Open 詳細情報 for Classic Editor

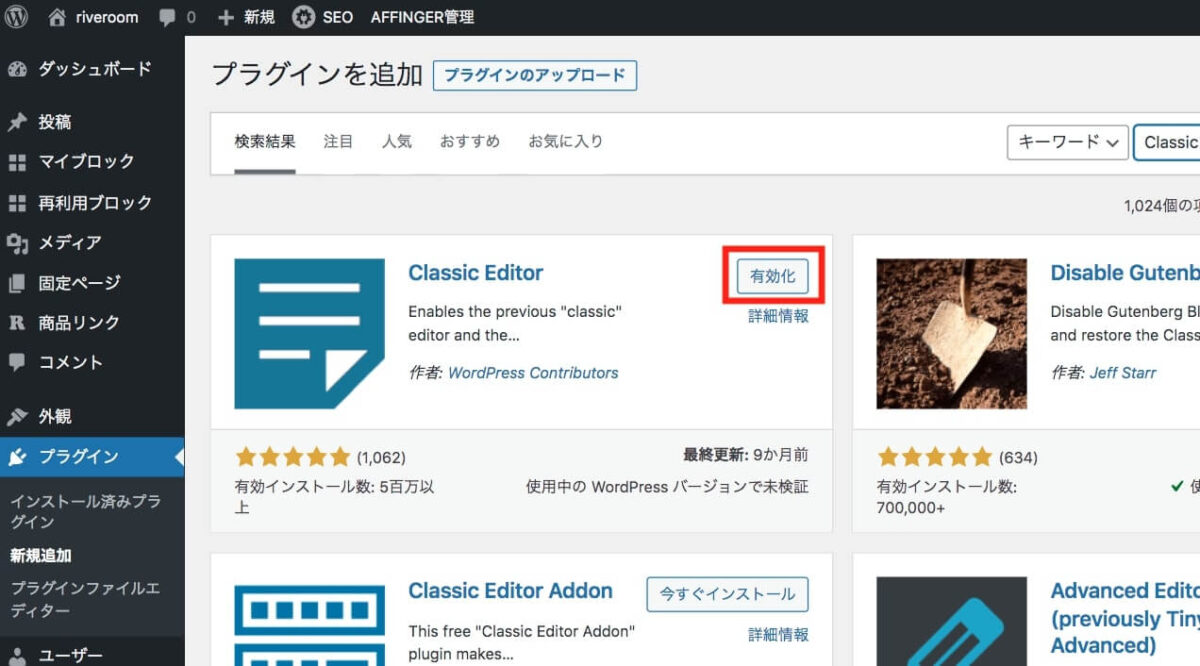point(779,316)
